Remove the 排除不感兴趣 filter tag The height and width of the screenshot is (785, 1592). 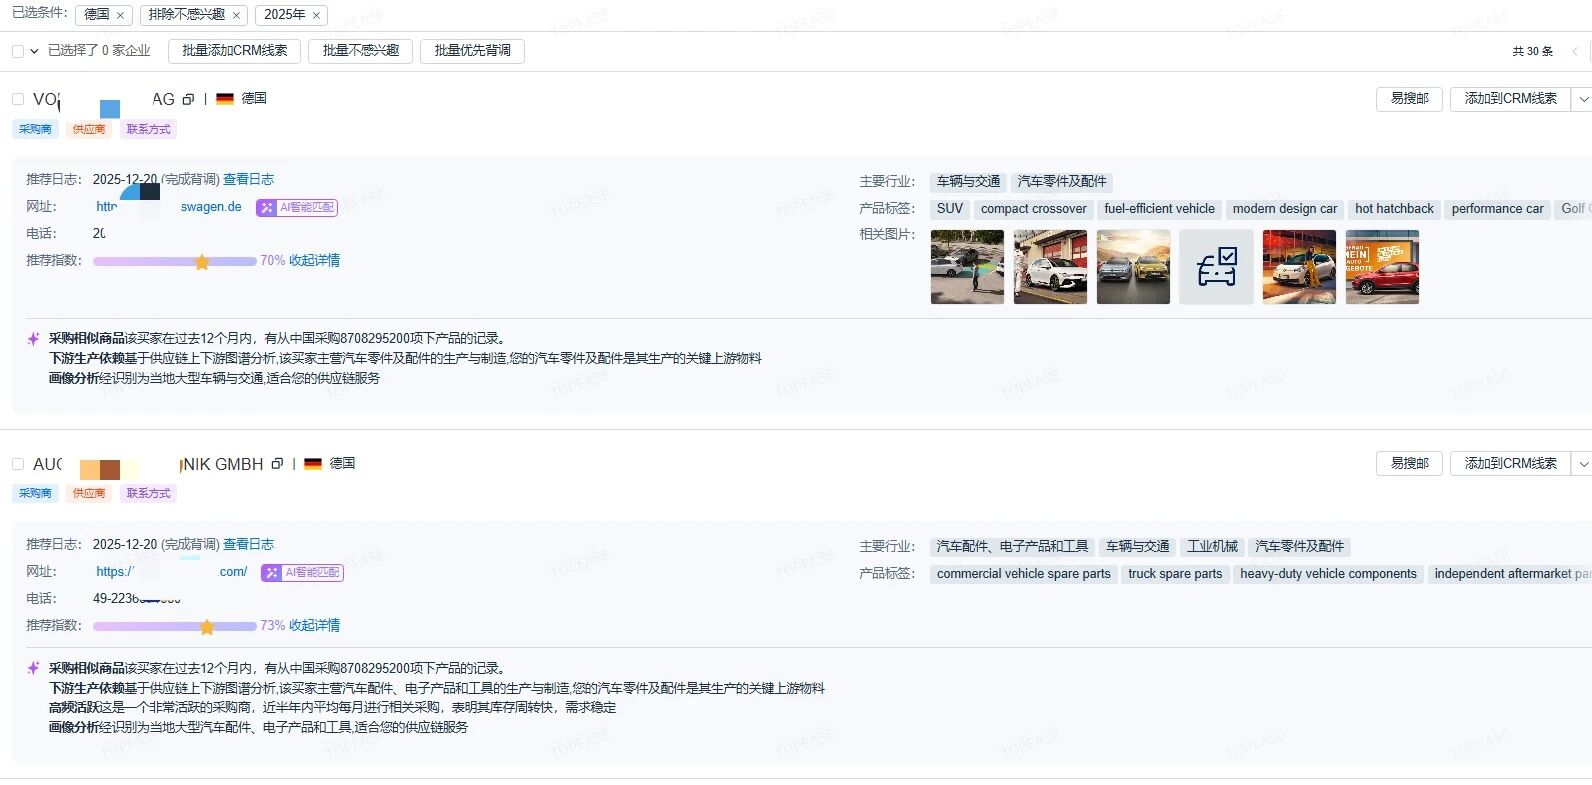(x=236, y=15)
